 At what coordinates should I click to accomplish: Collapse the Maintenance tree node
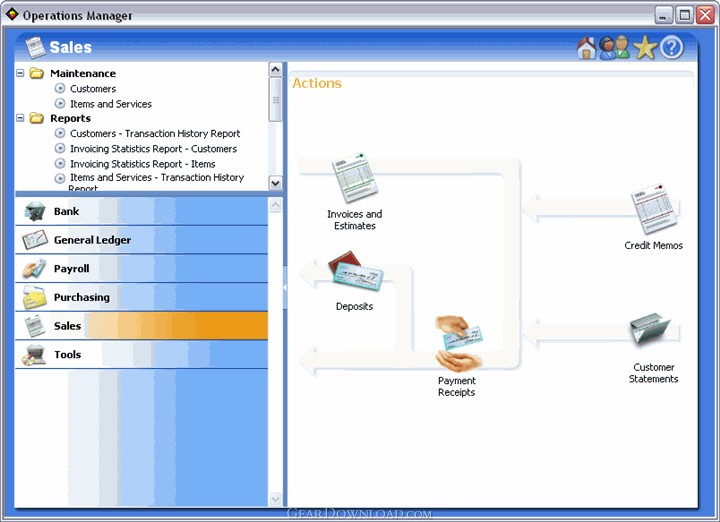[20, 73]
